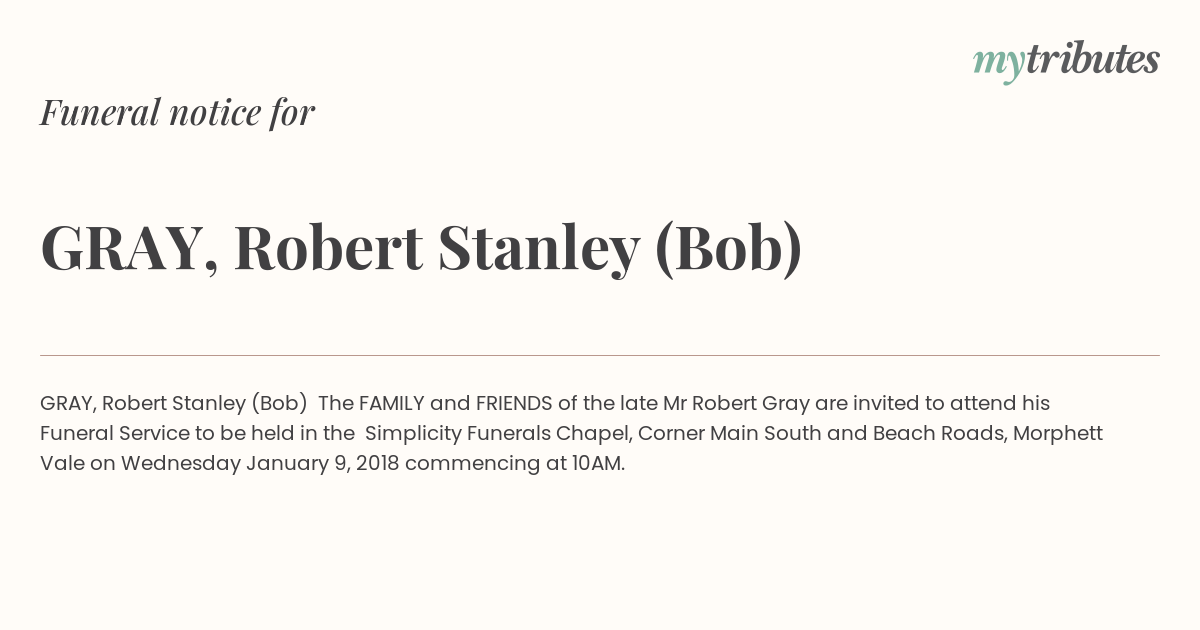Click the word FAMILY in the notice

coord(392,404)
